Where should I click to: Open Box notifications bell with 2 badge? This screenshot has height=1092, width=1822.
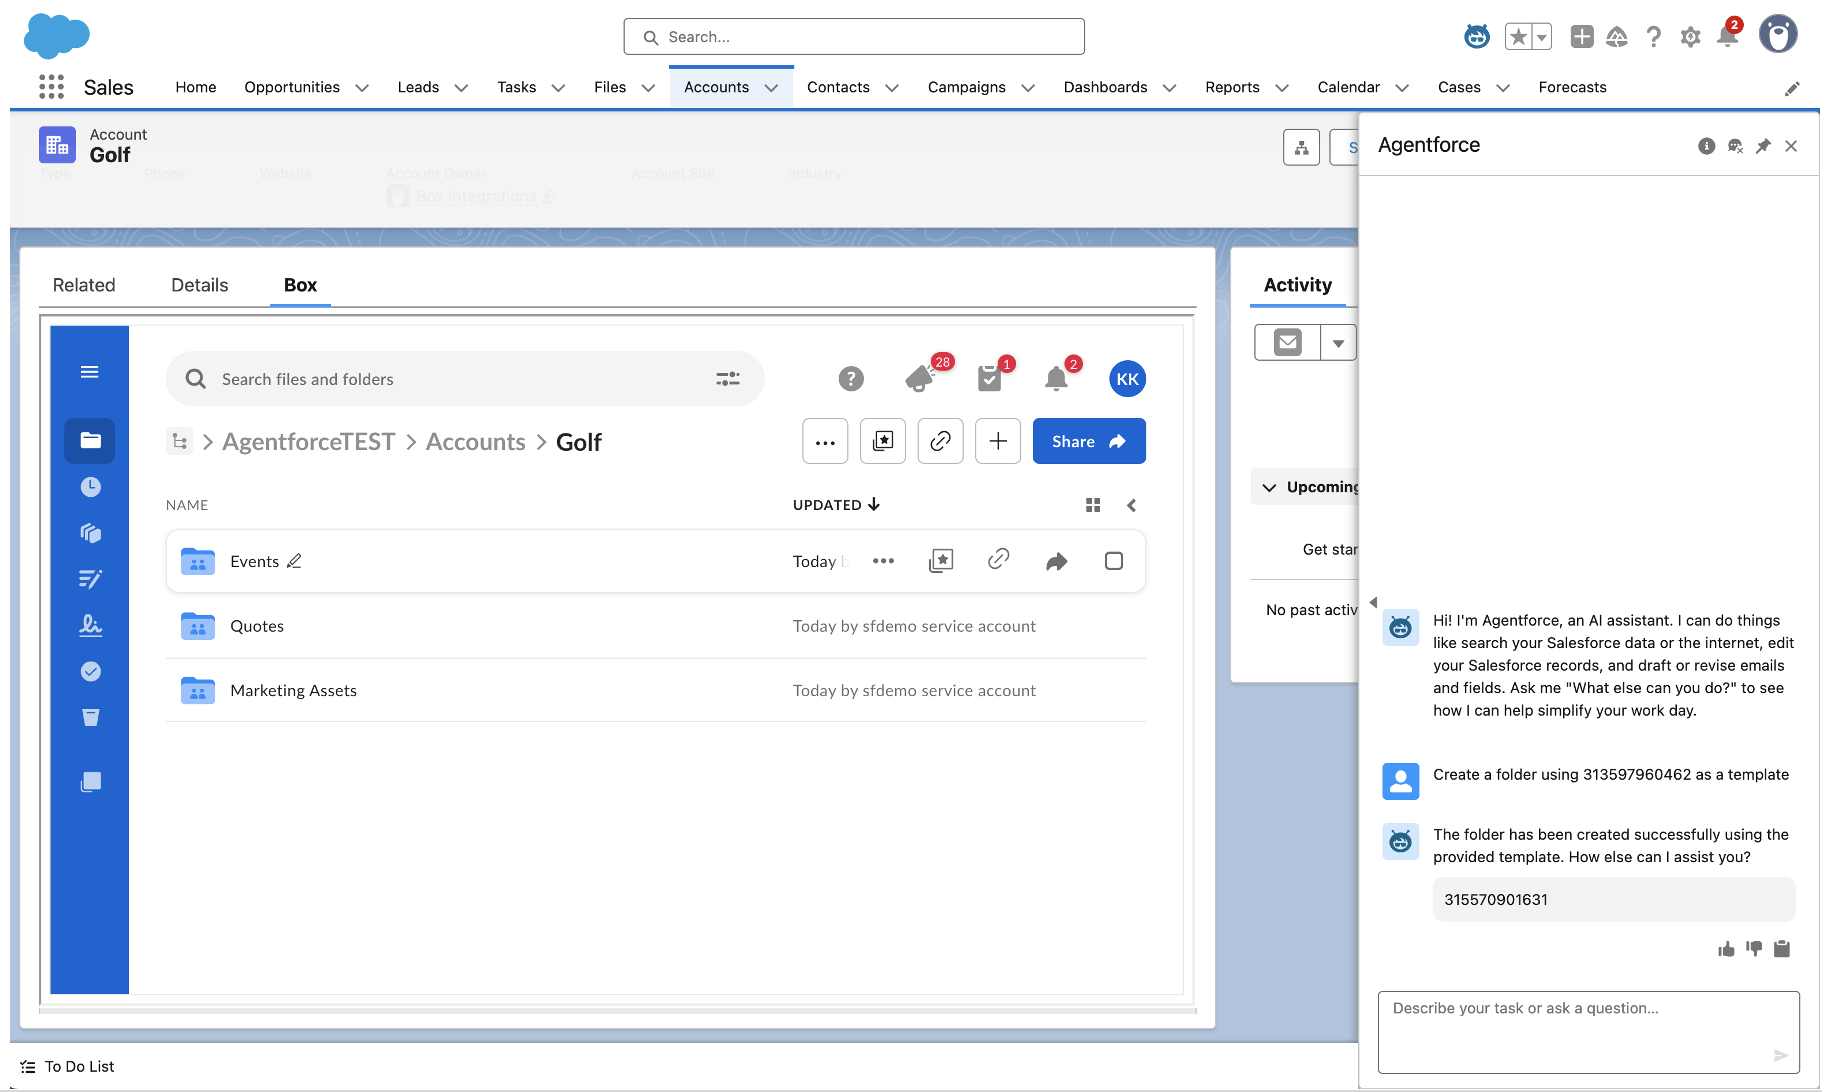[x=1056, y=378]
